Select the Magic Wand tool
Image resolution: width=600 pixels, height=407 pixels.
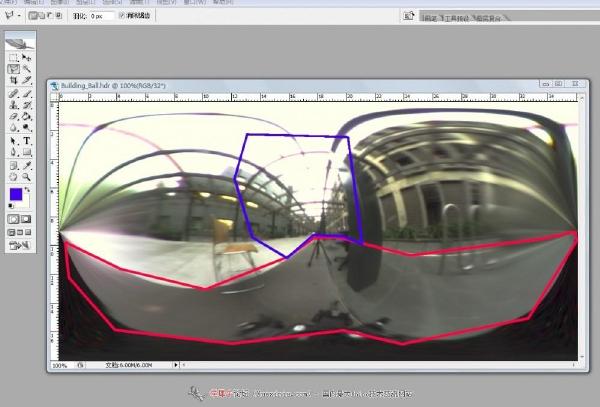26,69
